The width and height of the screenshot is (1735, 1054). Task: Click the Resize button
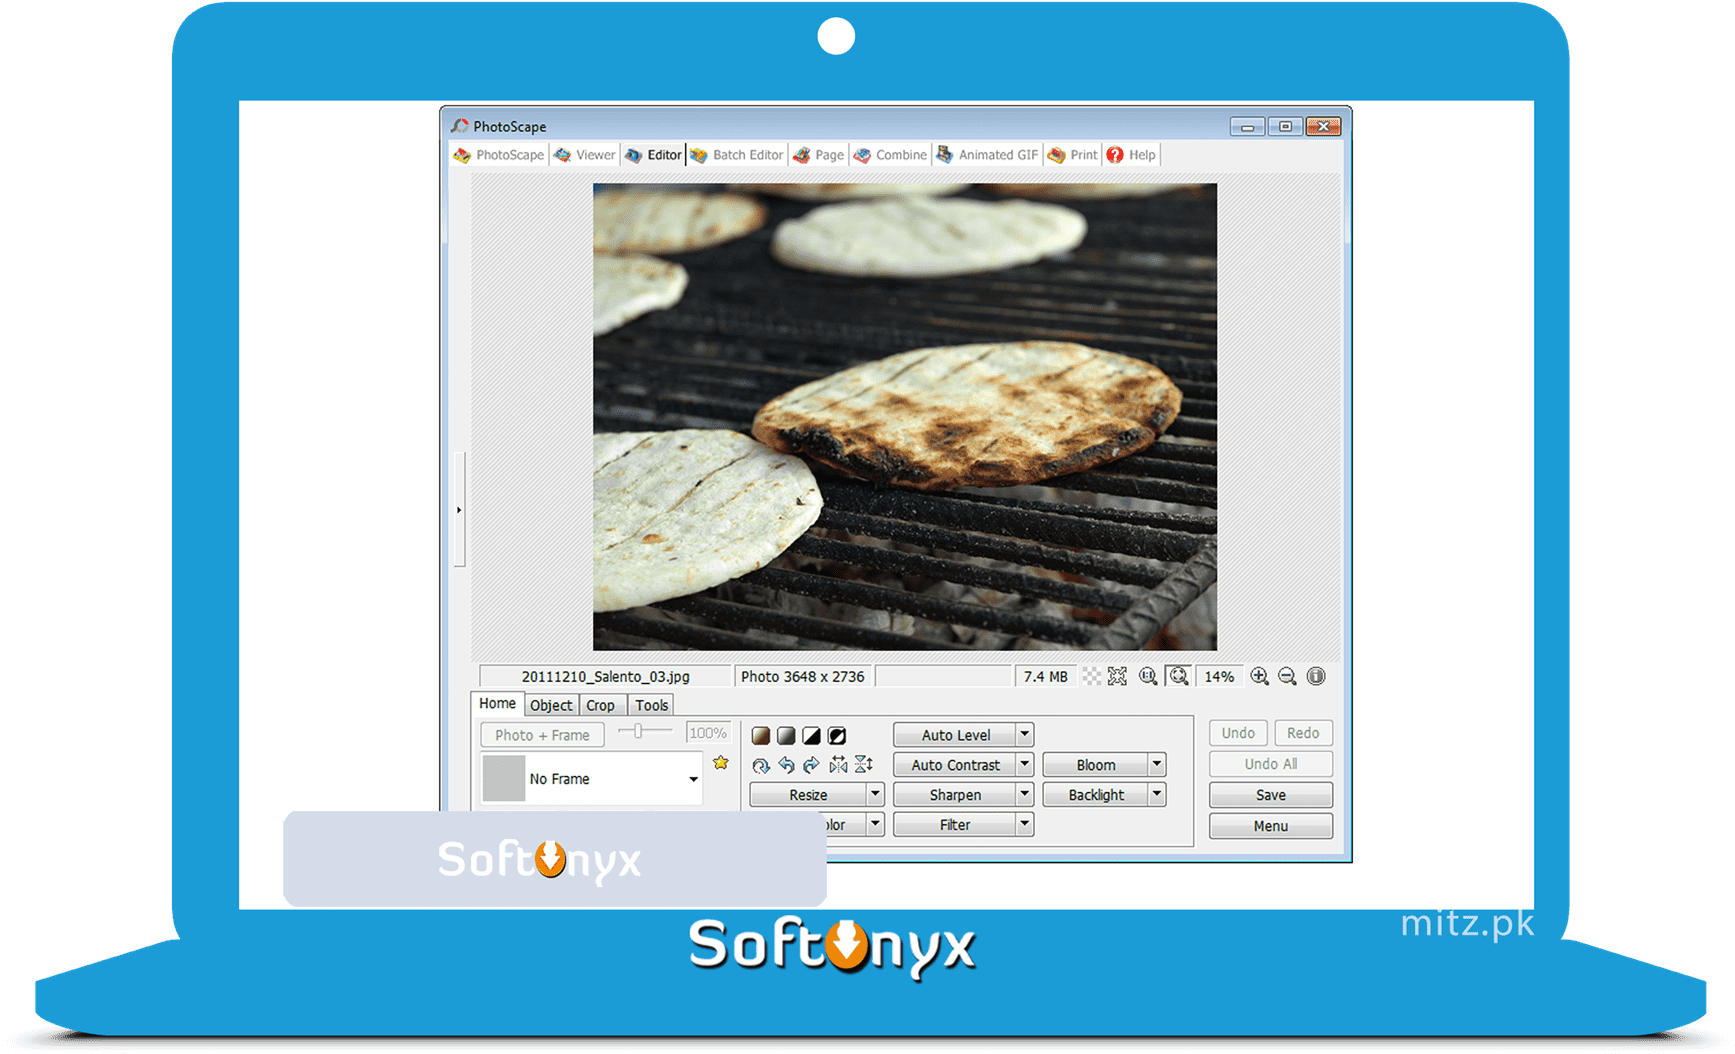click(x=808, y=795)
